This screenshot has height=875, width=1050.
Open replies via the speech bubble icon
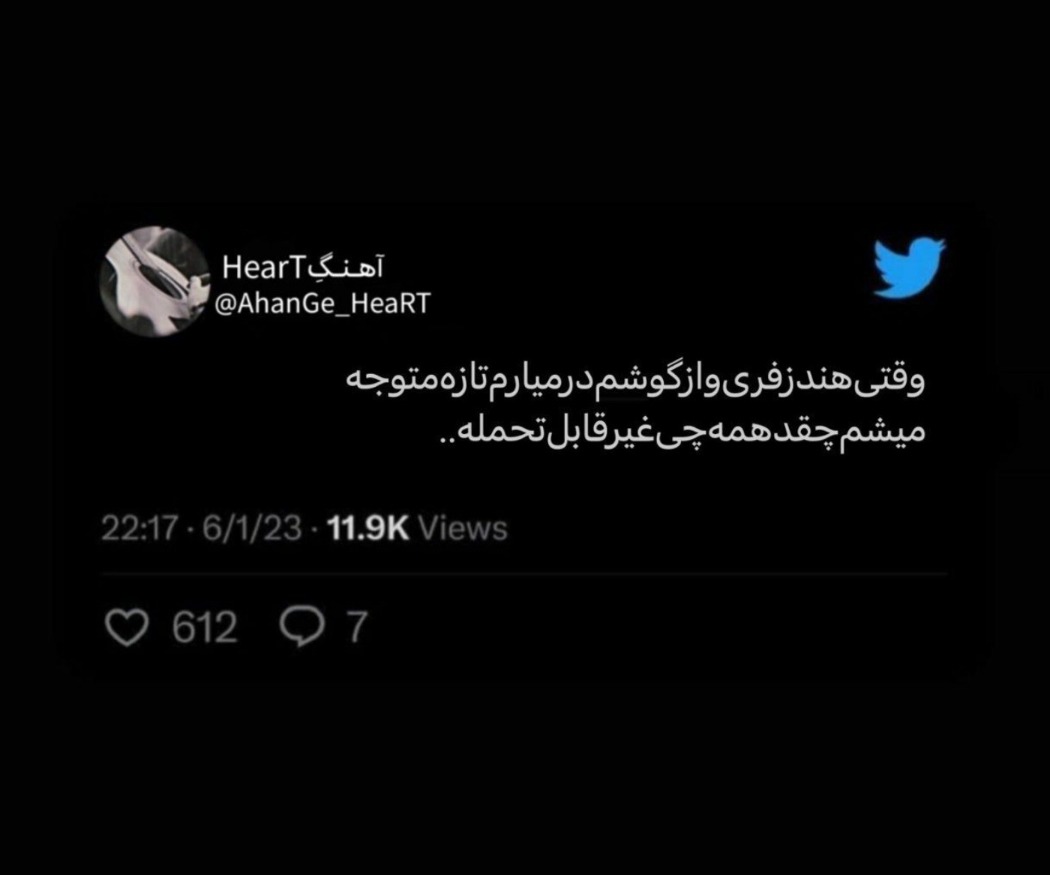click(x=301, y=627)
